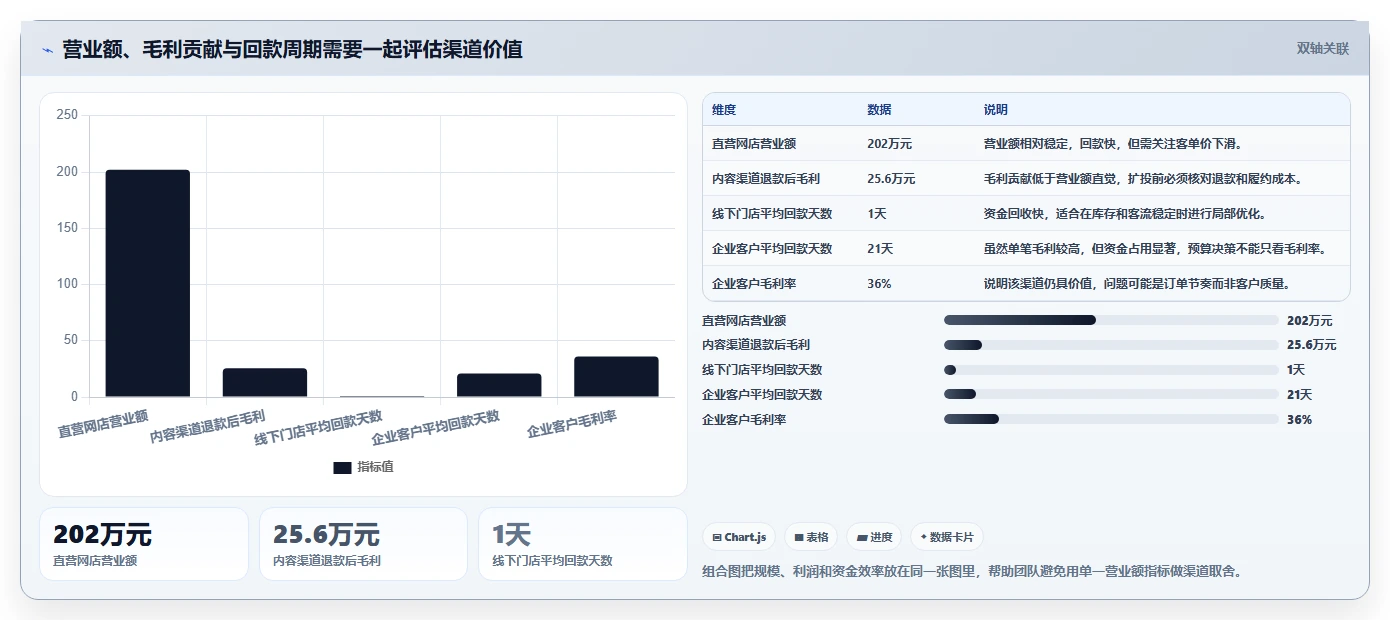The height and width of the screenshot is (620, 1390).
Task: Click the 数据卡片 tag chip
Action: (x=946, y=537)
